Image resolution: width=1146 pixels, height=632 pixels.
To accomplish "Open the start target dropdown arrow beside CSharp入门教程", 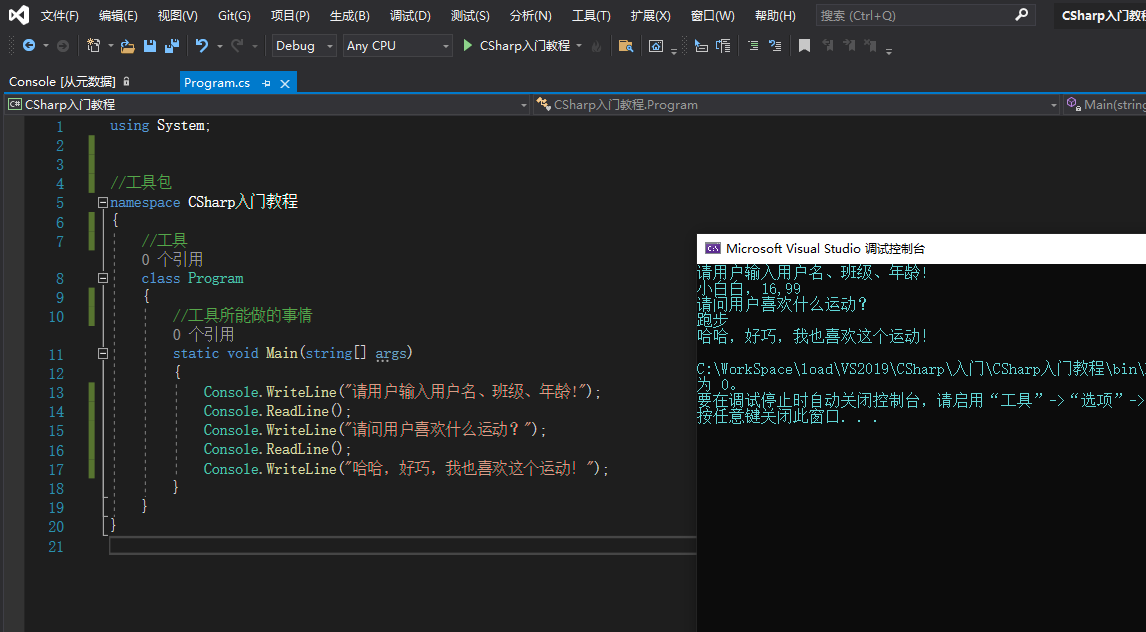I will (579, 45).
